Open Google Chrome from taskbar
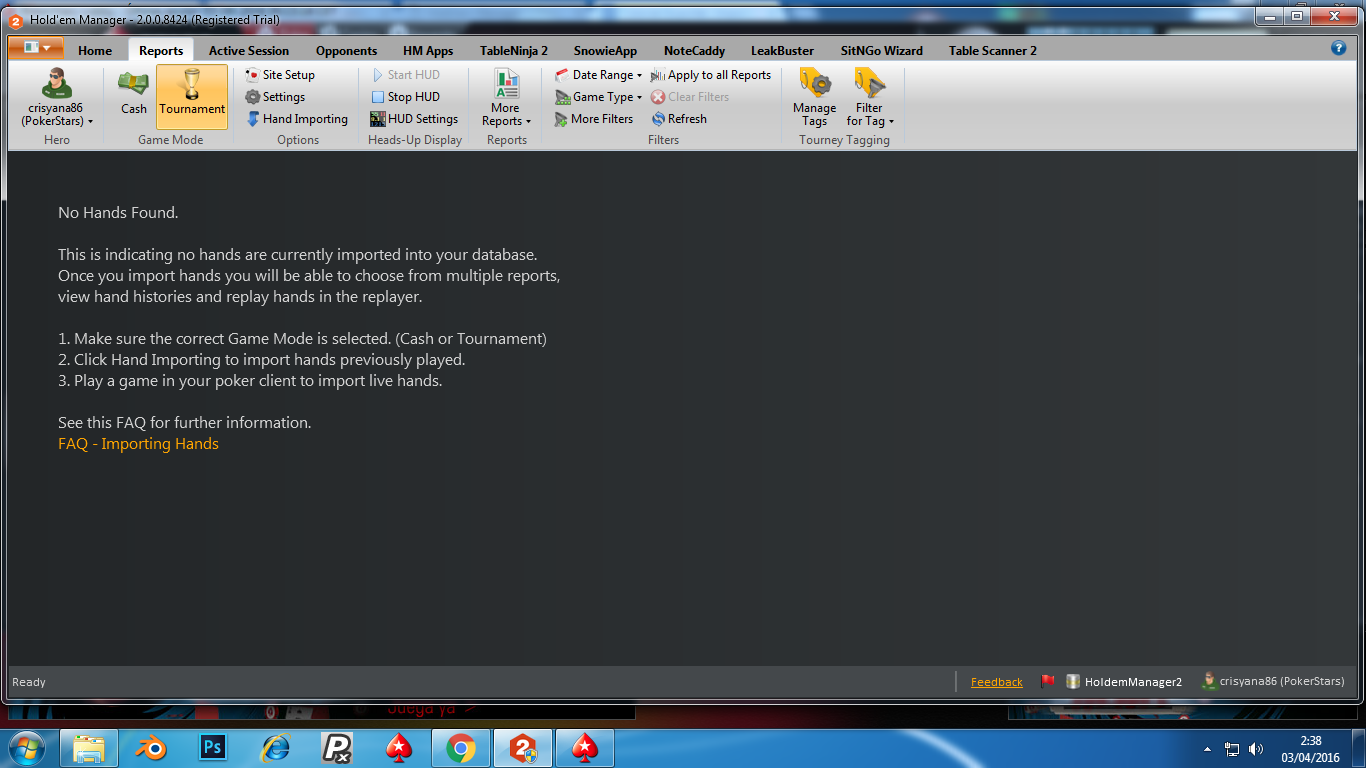This screenshot has height=768, width=1366. click(x=461, y=748)
